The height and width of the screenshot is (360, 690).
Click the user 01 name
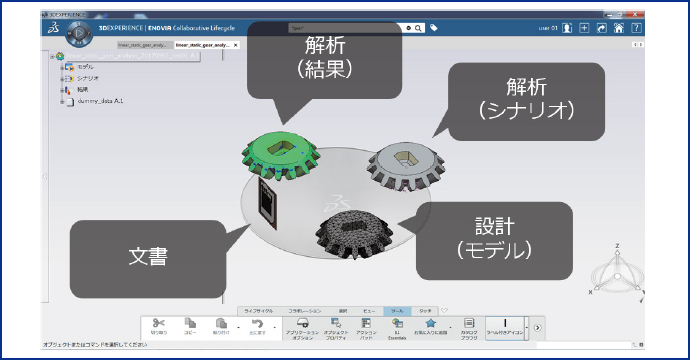[x=548, y=28]
